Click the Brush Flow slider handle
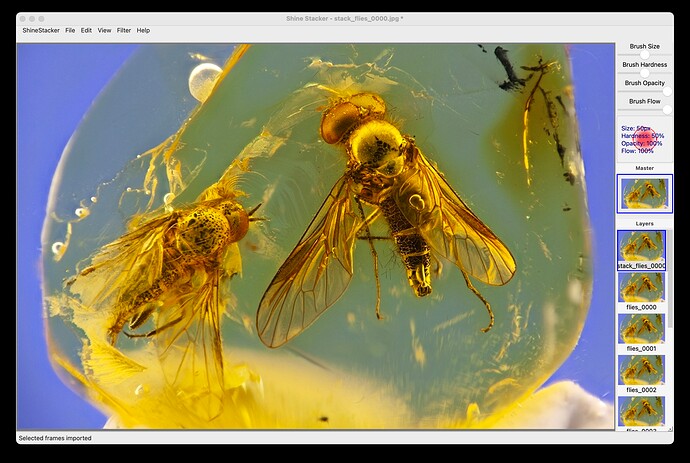The height and width of the screenshot is (463, 690). tap(667, 109)
